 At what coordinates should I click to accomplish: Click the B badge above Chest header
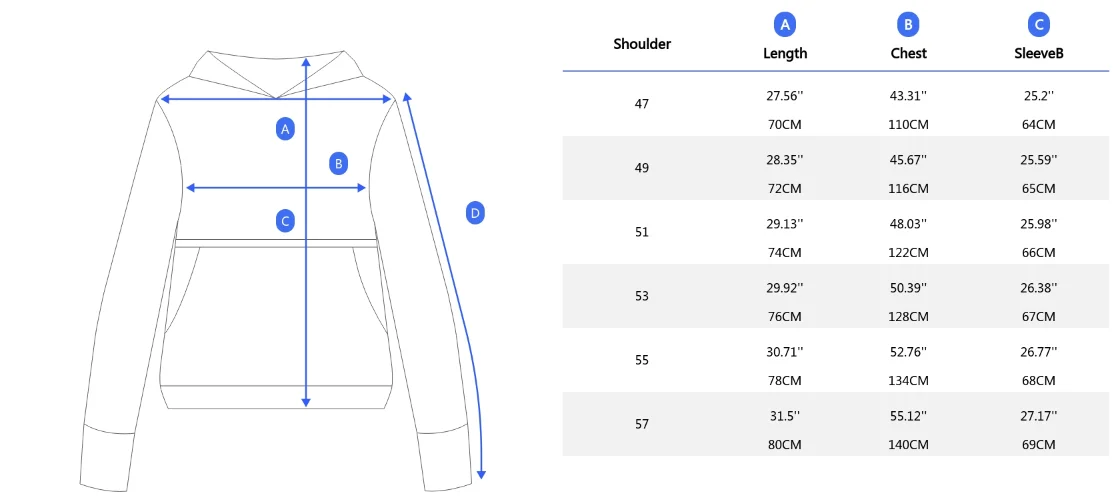[x=908, y=25]
